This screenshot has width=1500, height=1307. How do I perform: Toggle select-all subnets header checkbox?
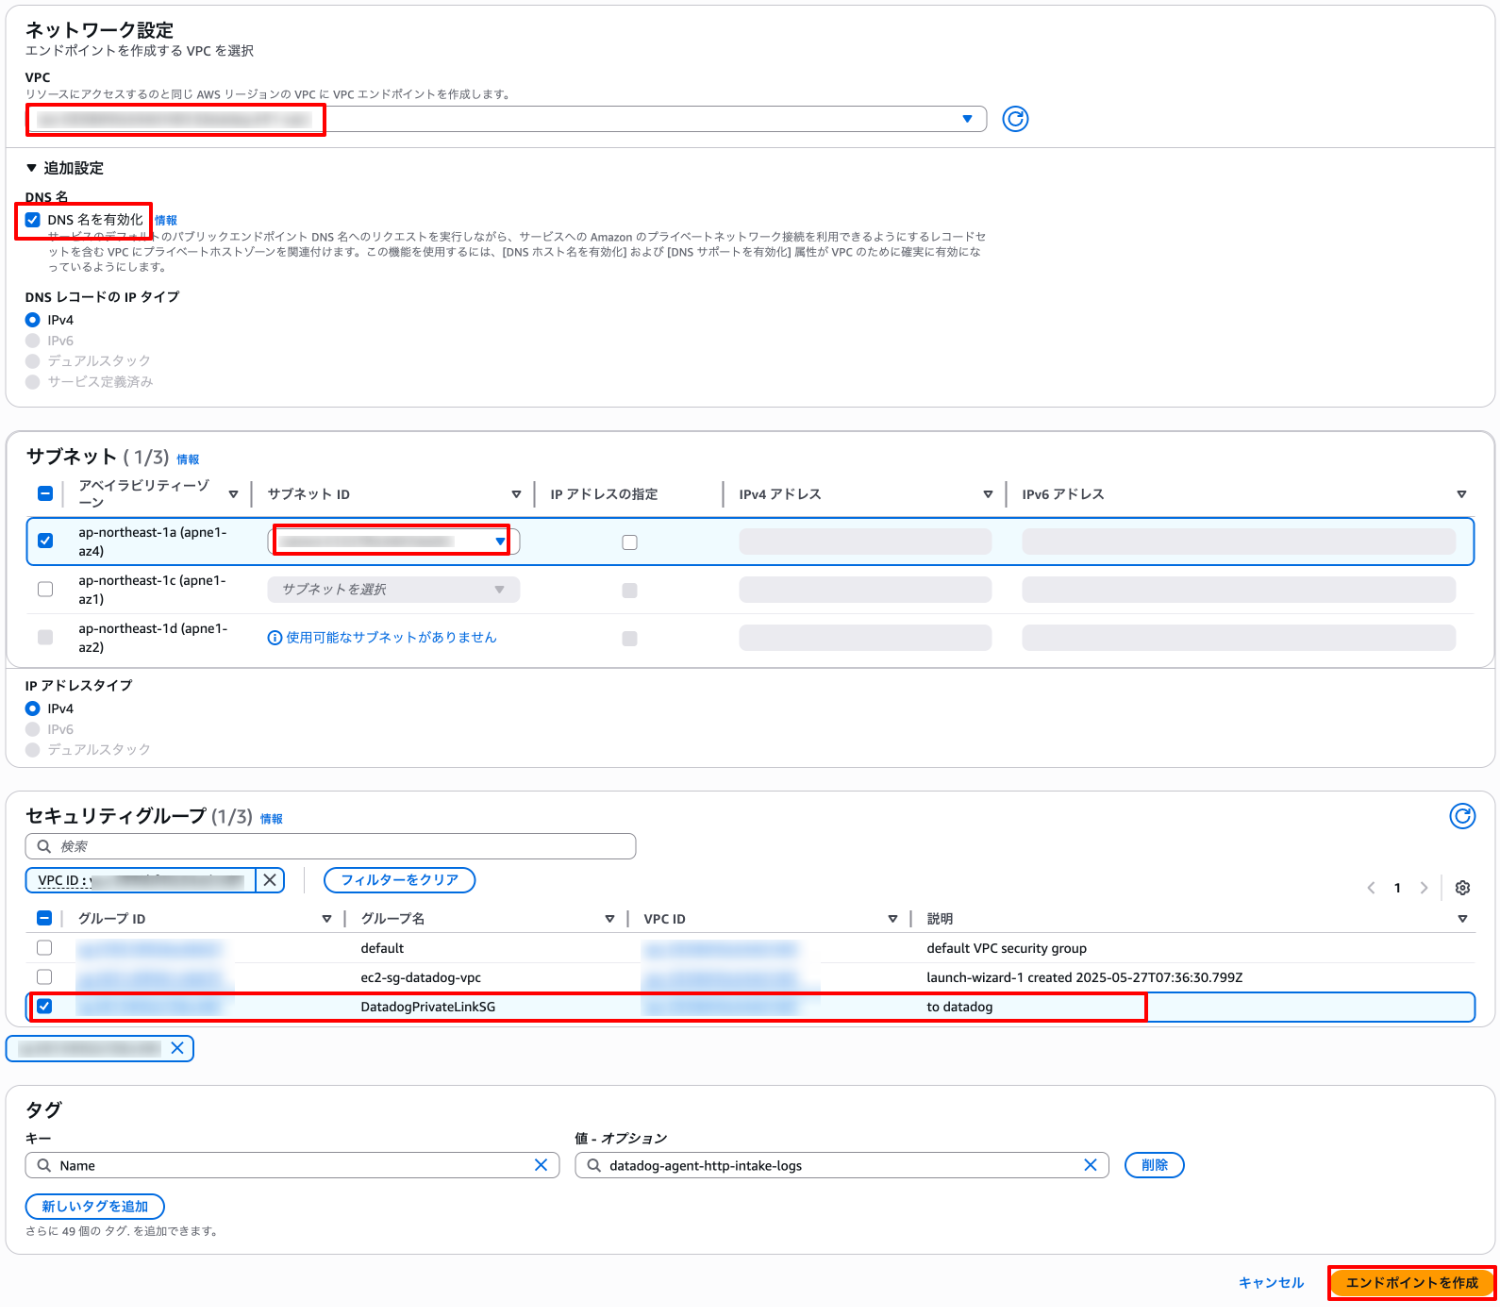click(x=45, y=493)
